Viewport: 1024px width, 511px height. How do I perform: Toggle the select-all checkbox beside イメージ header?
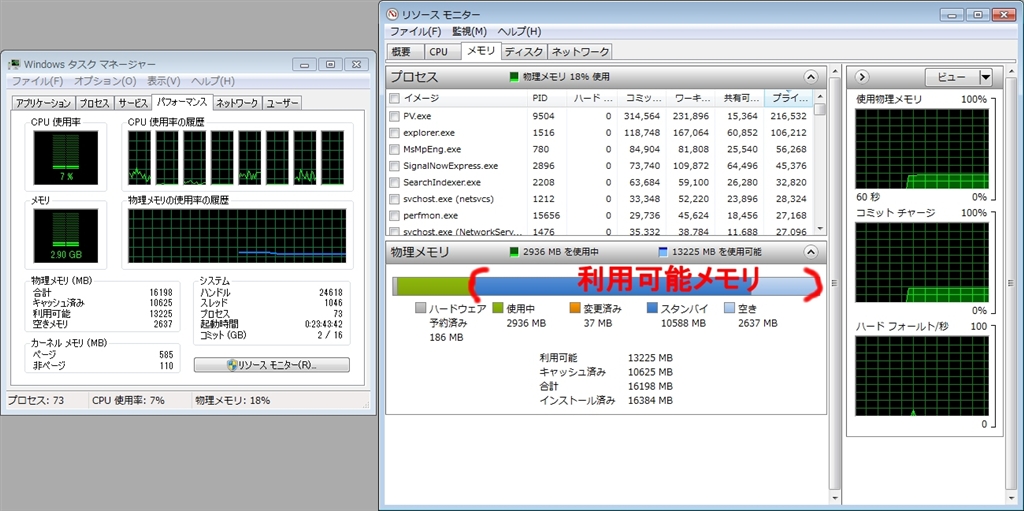coord(394,98)
